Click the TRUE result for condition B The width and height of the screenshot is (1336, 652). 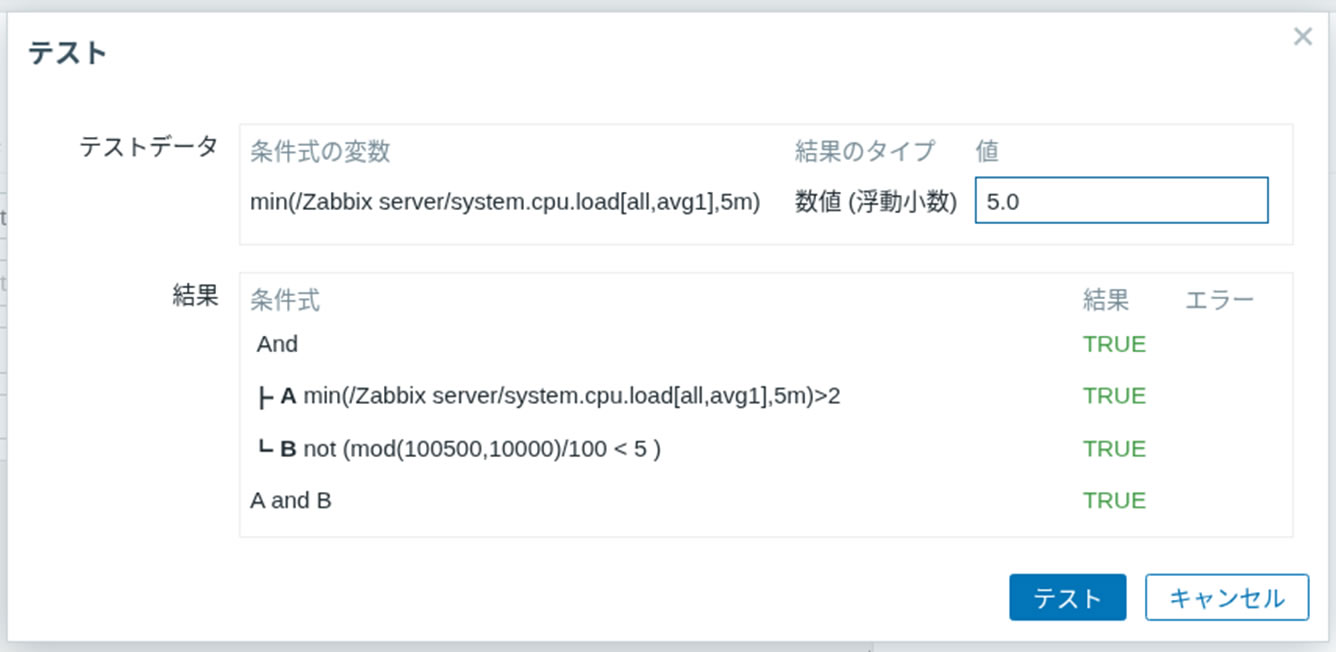coord(1113,448)
